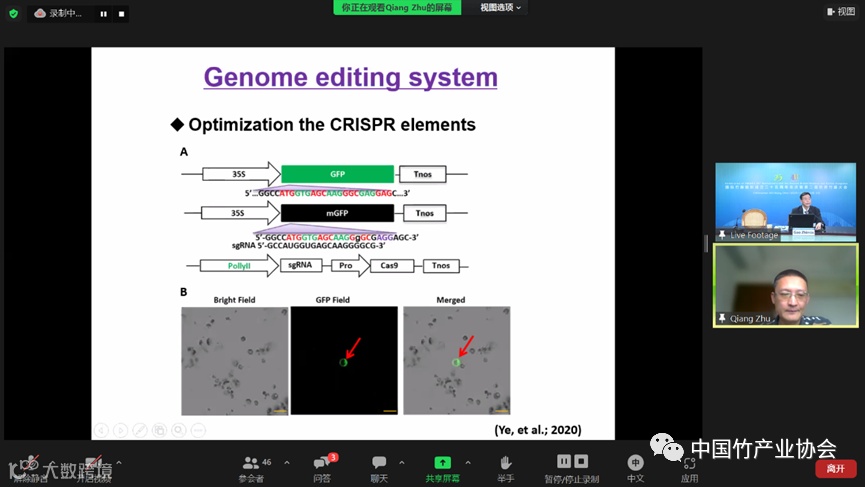Image resolution: width=865 pixels, height=487 pixels.
Task: Stop recording in bottom toolbar
Action: 581,461
